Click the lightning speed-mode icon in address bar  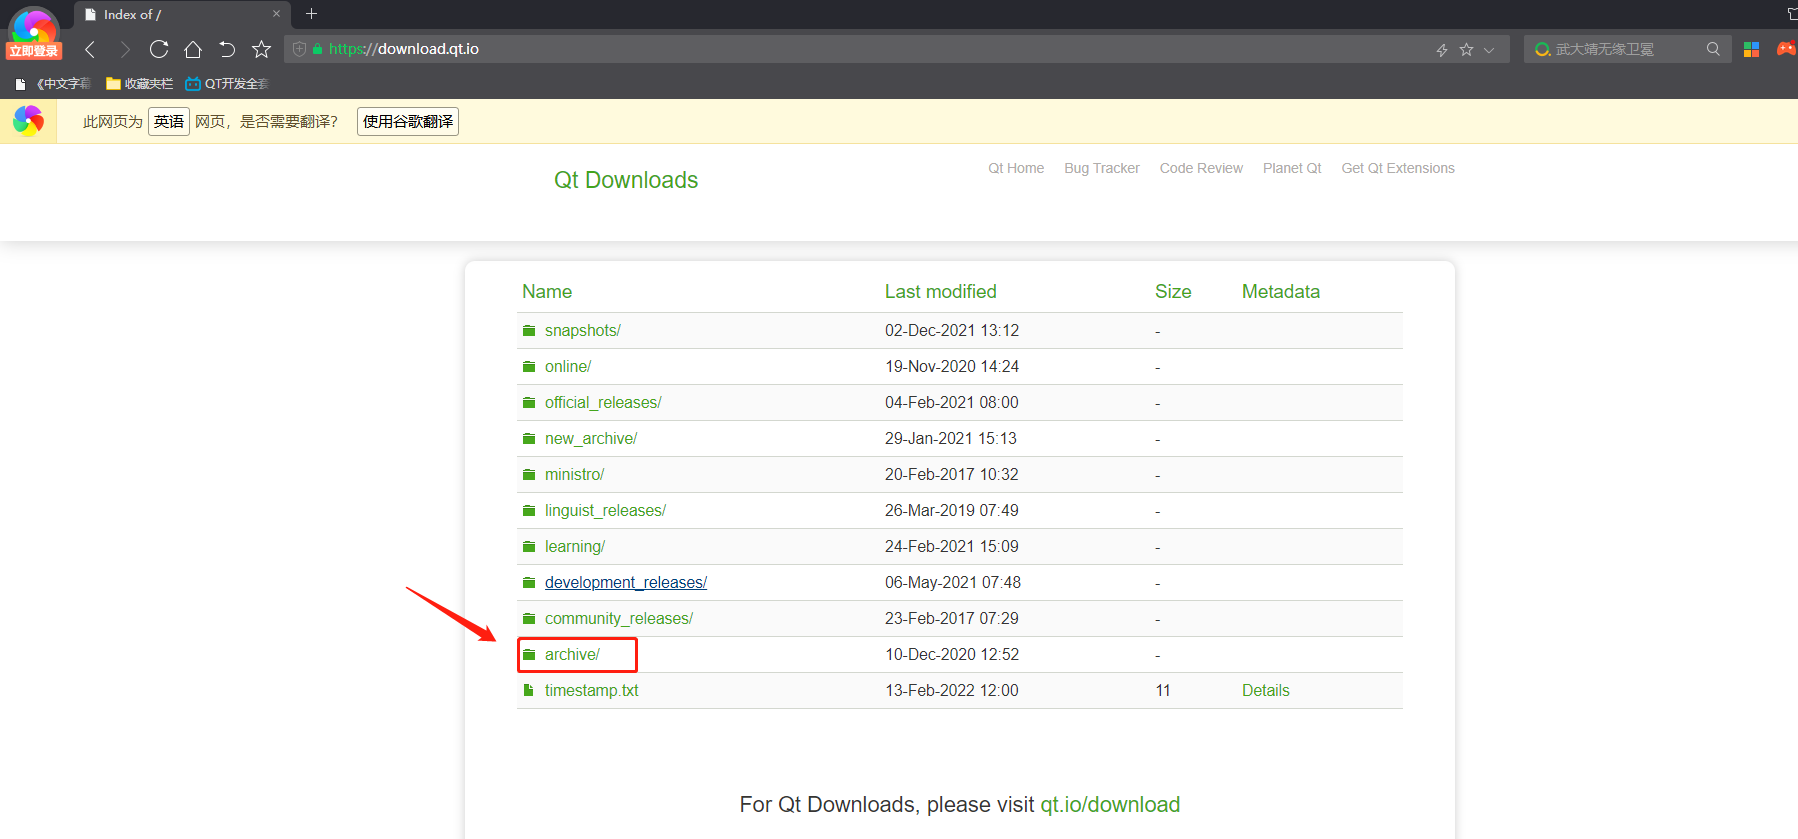click(x=1442, y=49)
